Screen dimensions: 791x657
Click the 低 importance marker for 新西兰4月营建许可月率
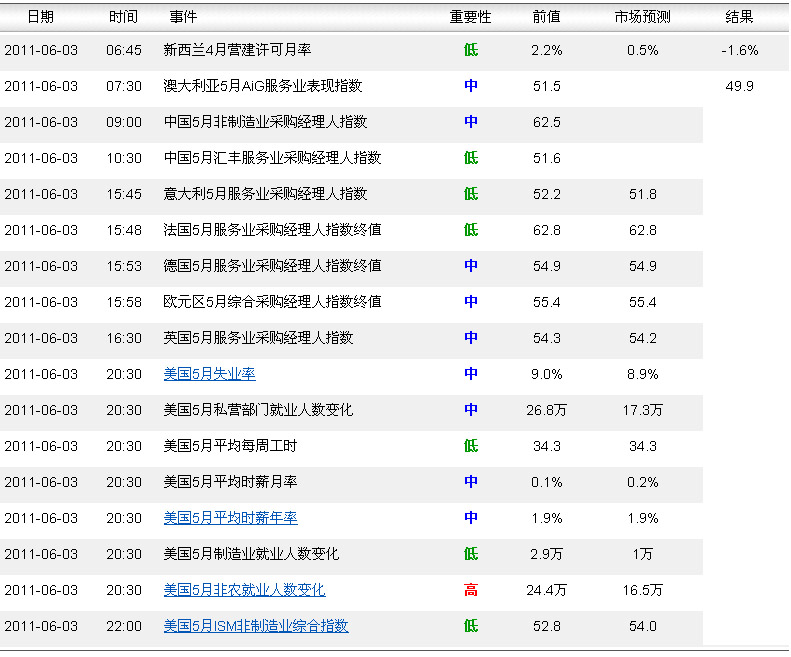(x=471, y=50)
